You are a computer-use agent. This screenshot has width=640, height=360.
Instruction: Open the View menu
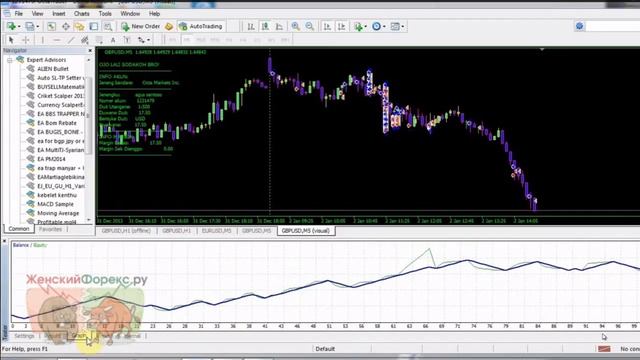(37, 13)
